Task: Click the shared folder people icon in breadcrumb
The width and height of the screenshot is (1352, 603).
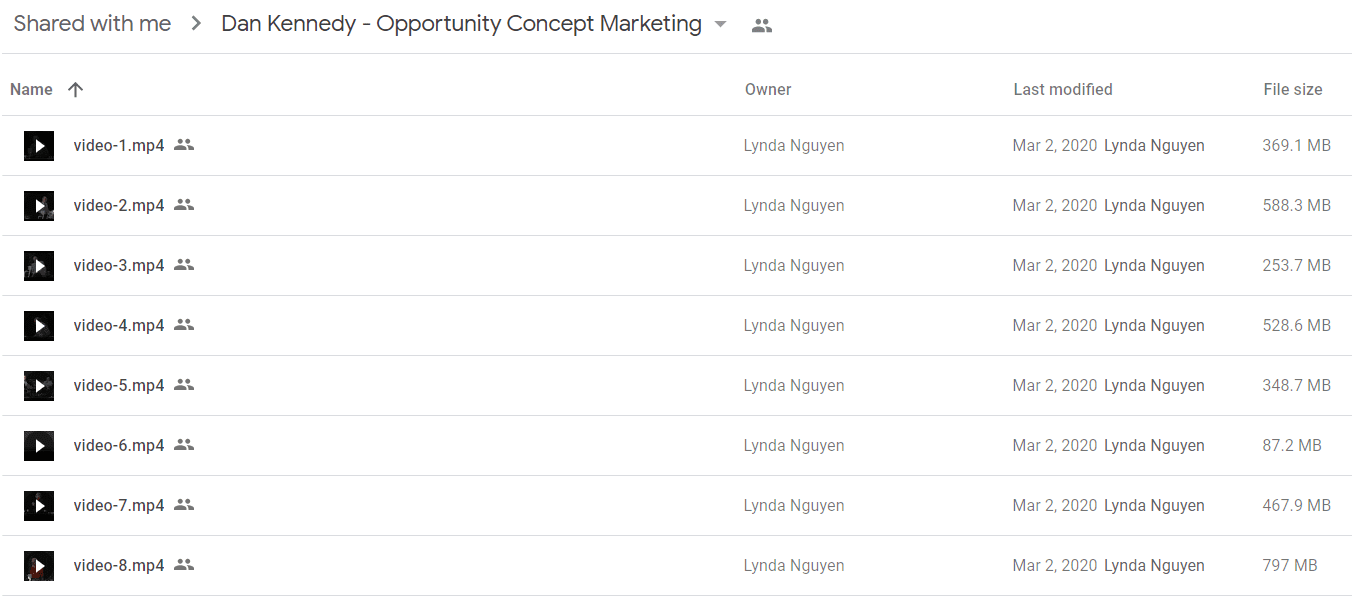Action: [x=762, y=26]
